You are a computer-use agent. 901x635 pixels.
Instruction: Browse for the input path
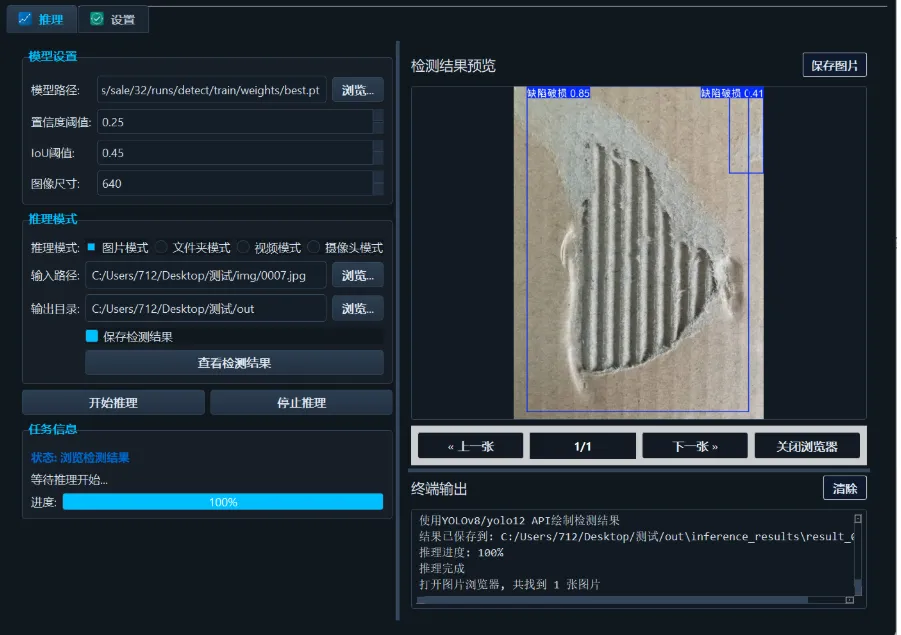356,275
